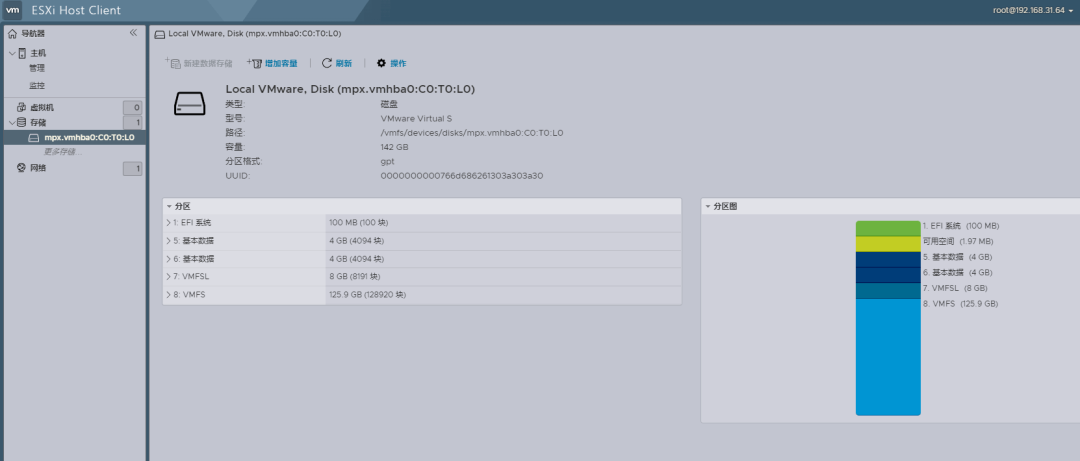Click the network count badge
Screen dimensions: 1080x461
pyautogui.click(x=133, y=169)
